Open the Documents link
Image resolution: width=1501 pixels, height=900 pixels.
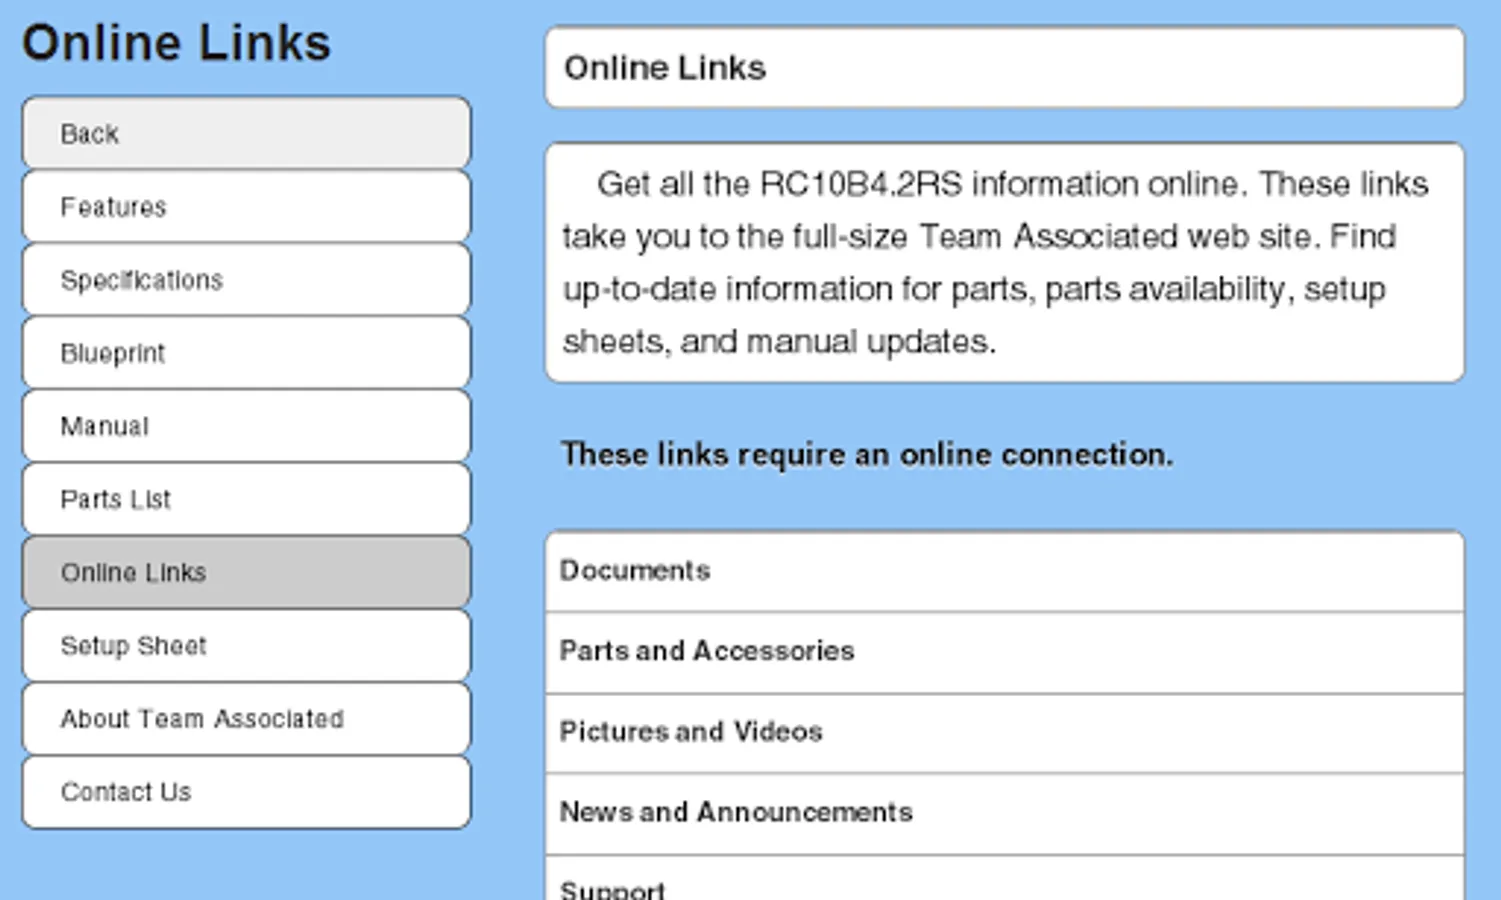[x=1005, y=571]
